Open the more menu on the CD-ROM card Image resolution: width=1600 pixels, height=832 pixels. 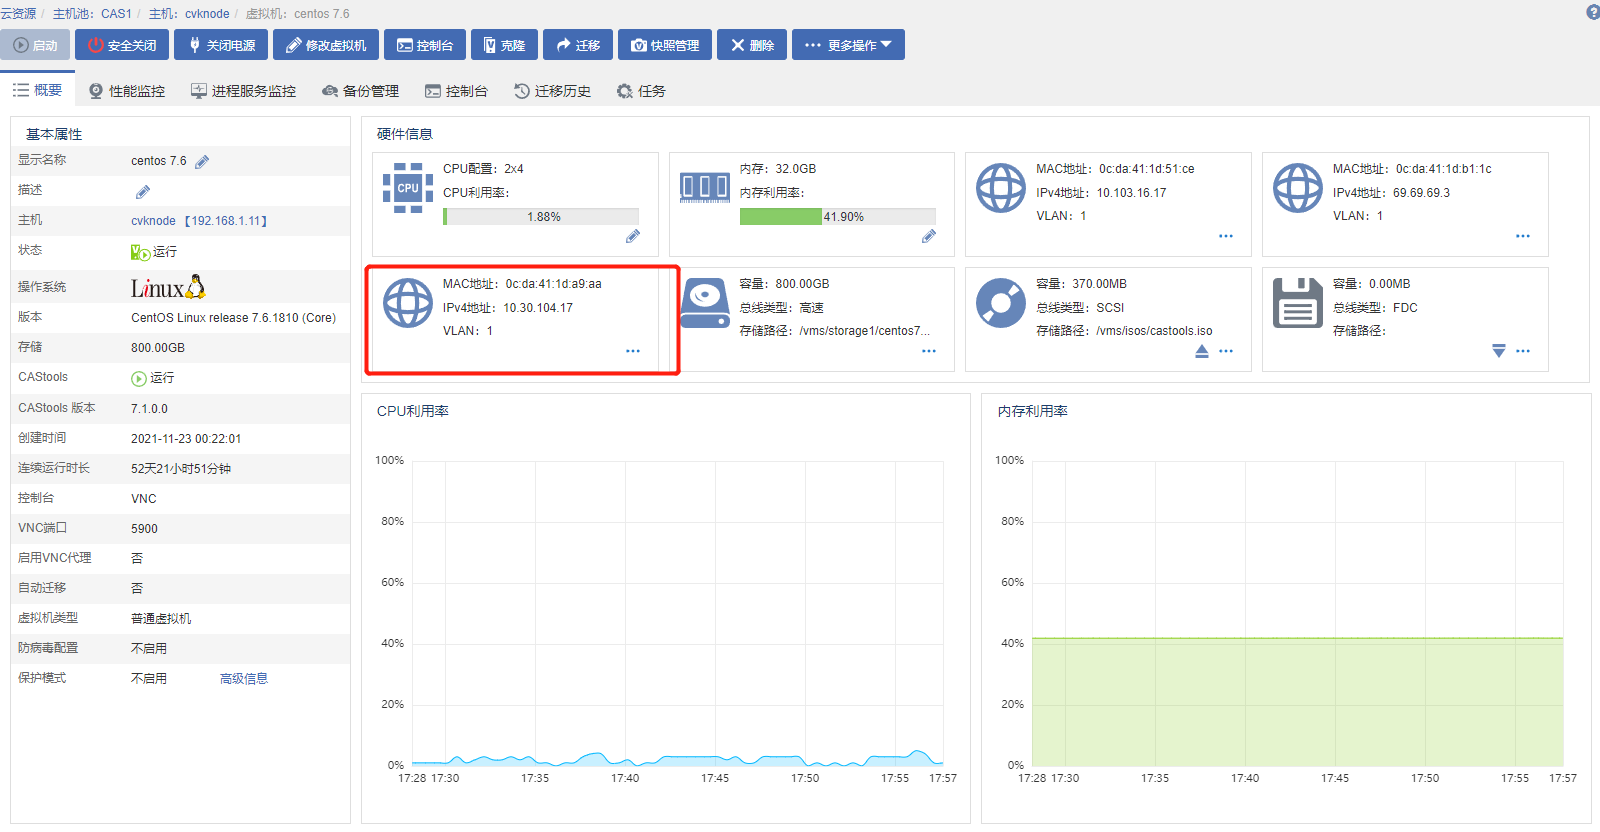click(x=1226, y=351)
